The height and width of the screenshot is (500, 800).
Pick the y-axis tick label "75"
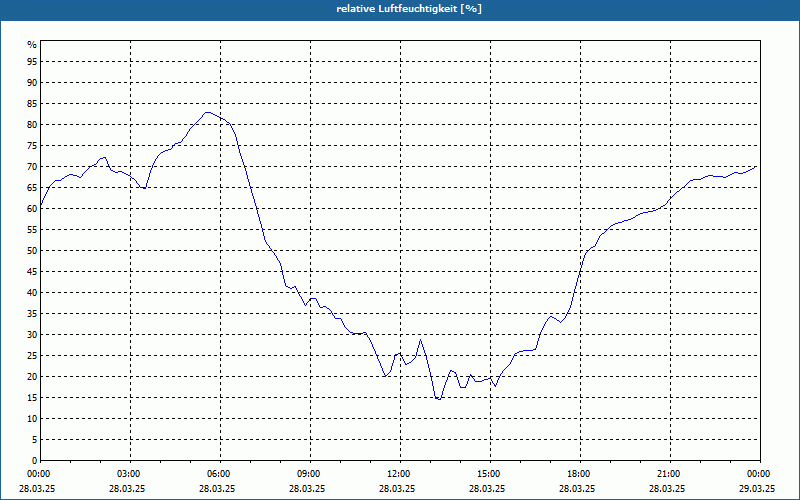[32, 145]
